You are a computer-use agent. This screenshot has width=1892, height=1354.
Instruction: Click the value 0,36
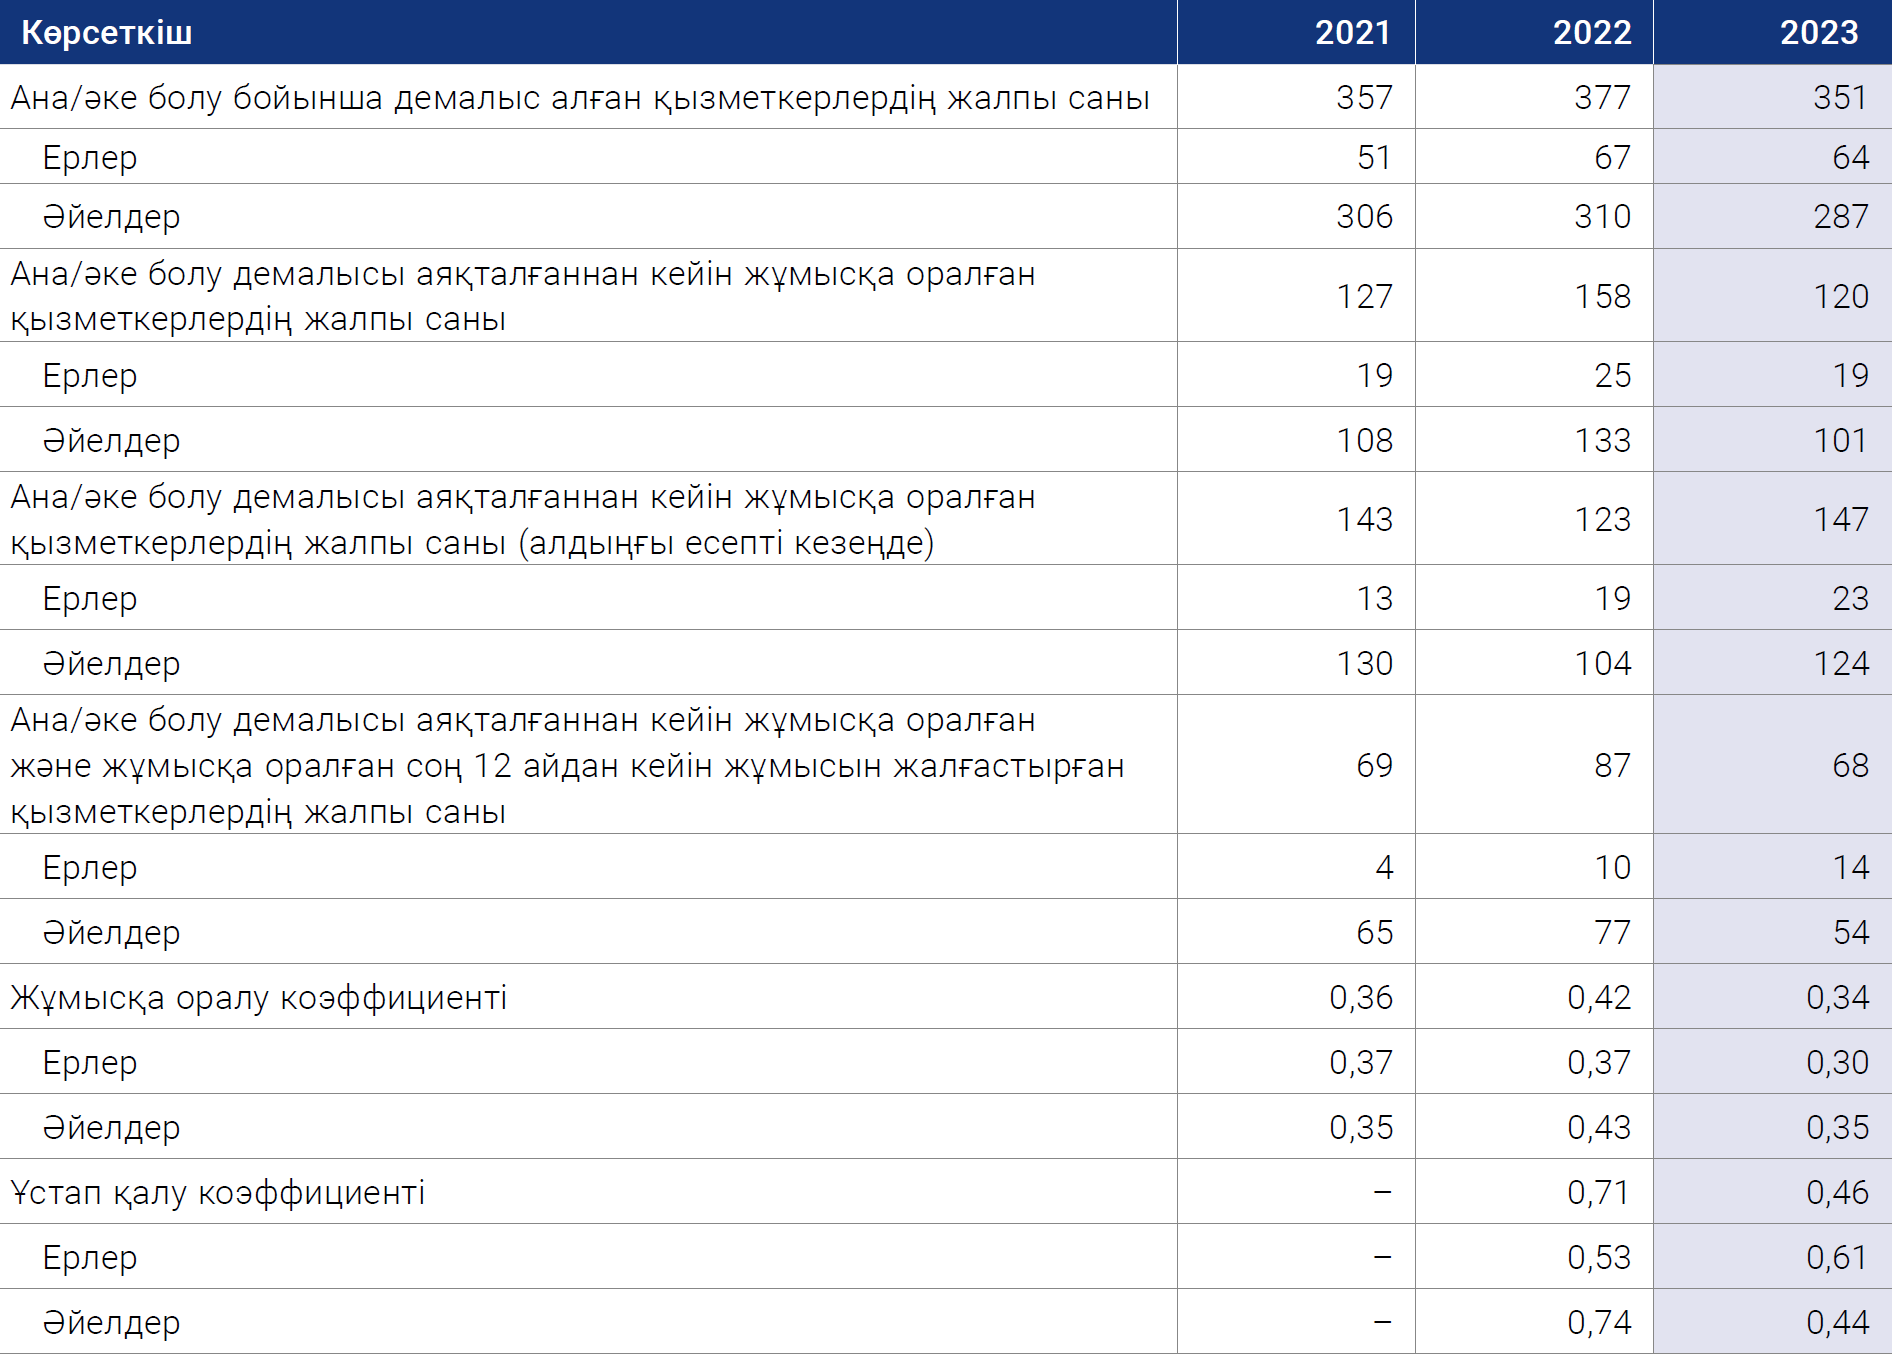(1360, 998)
